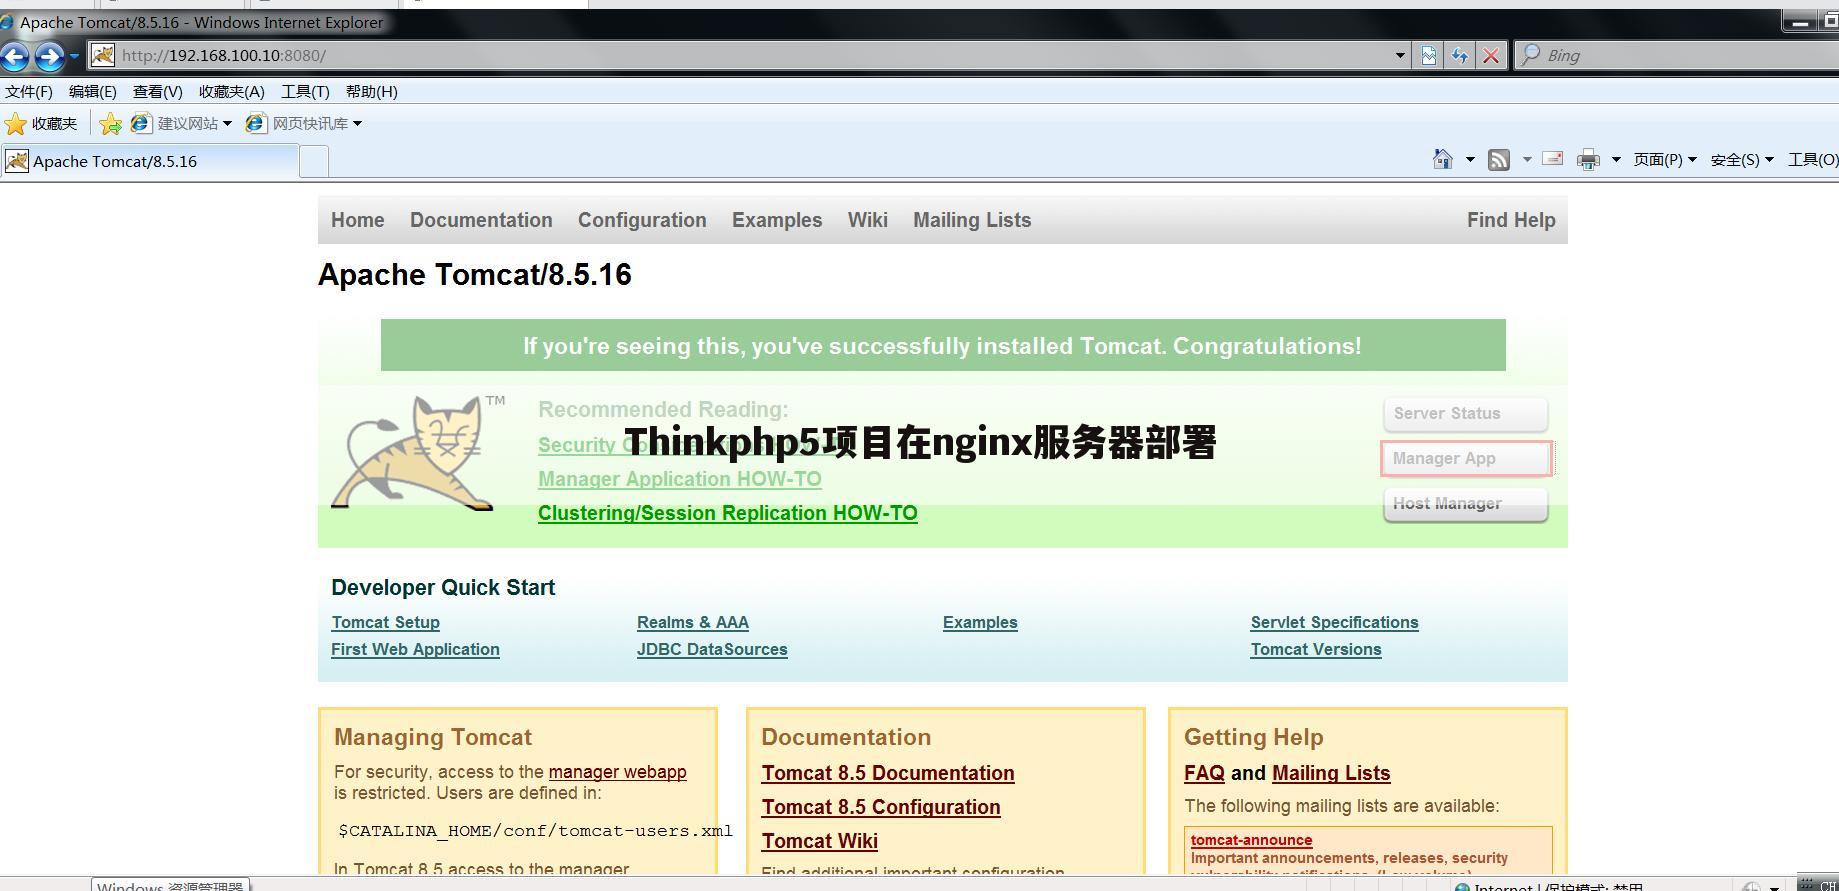Open the manager webapp link
The width and height of the screenshot is (1839, 891).
pos(617,772)
